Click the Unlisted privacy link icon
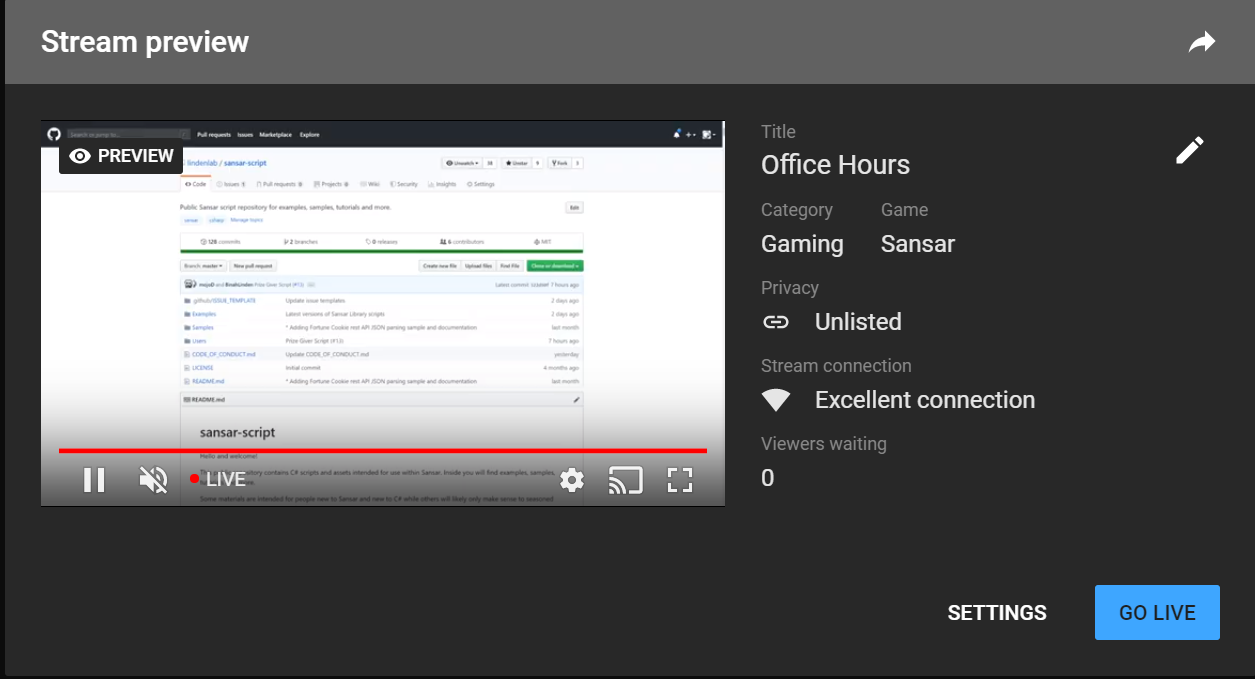The width and height of the screenshot is (1255, 679). tap(776, 322)
